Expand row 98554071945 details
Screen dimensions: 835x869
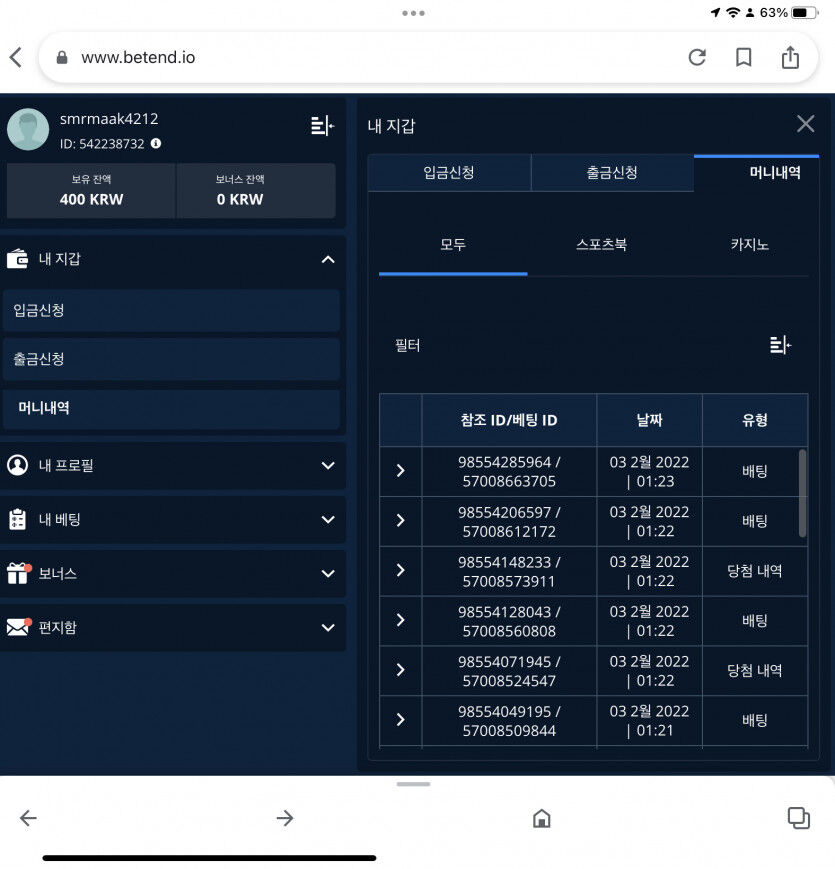(401, 670)
